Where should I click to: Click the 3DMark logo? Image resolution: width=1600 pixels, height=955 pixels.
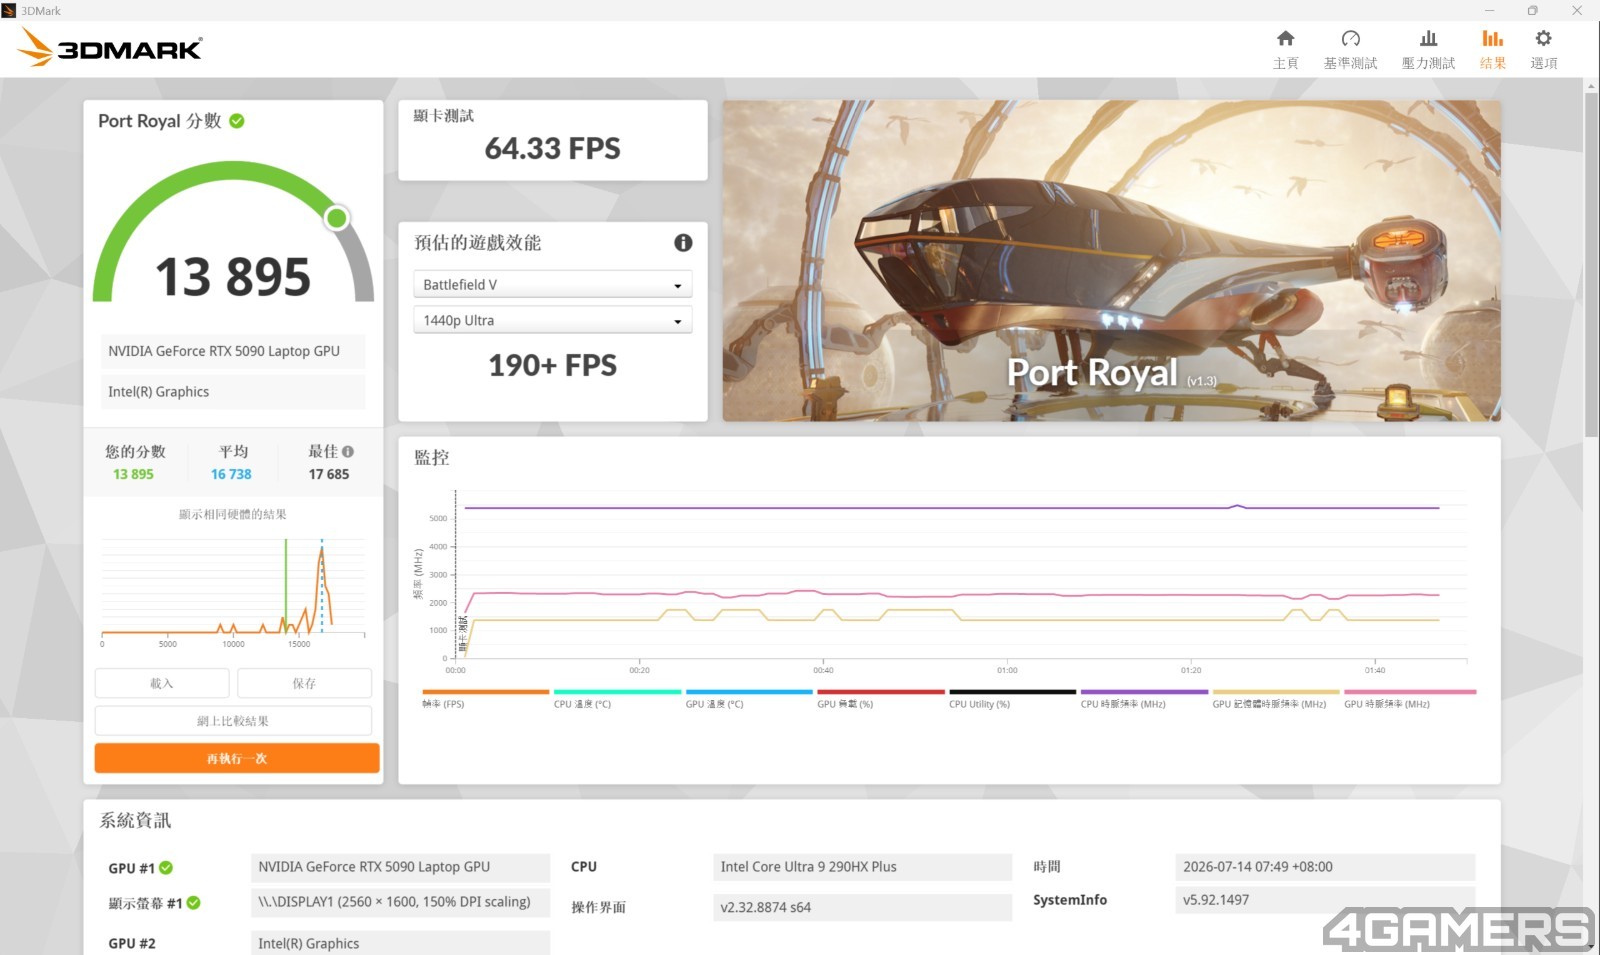(x=110, y=47)
